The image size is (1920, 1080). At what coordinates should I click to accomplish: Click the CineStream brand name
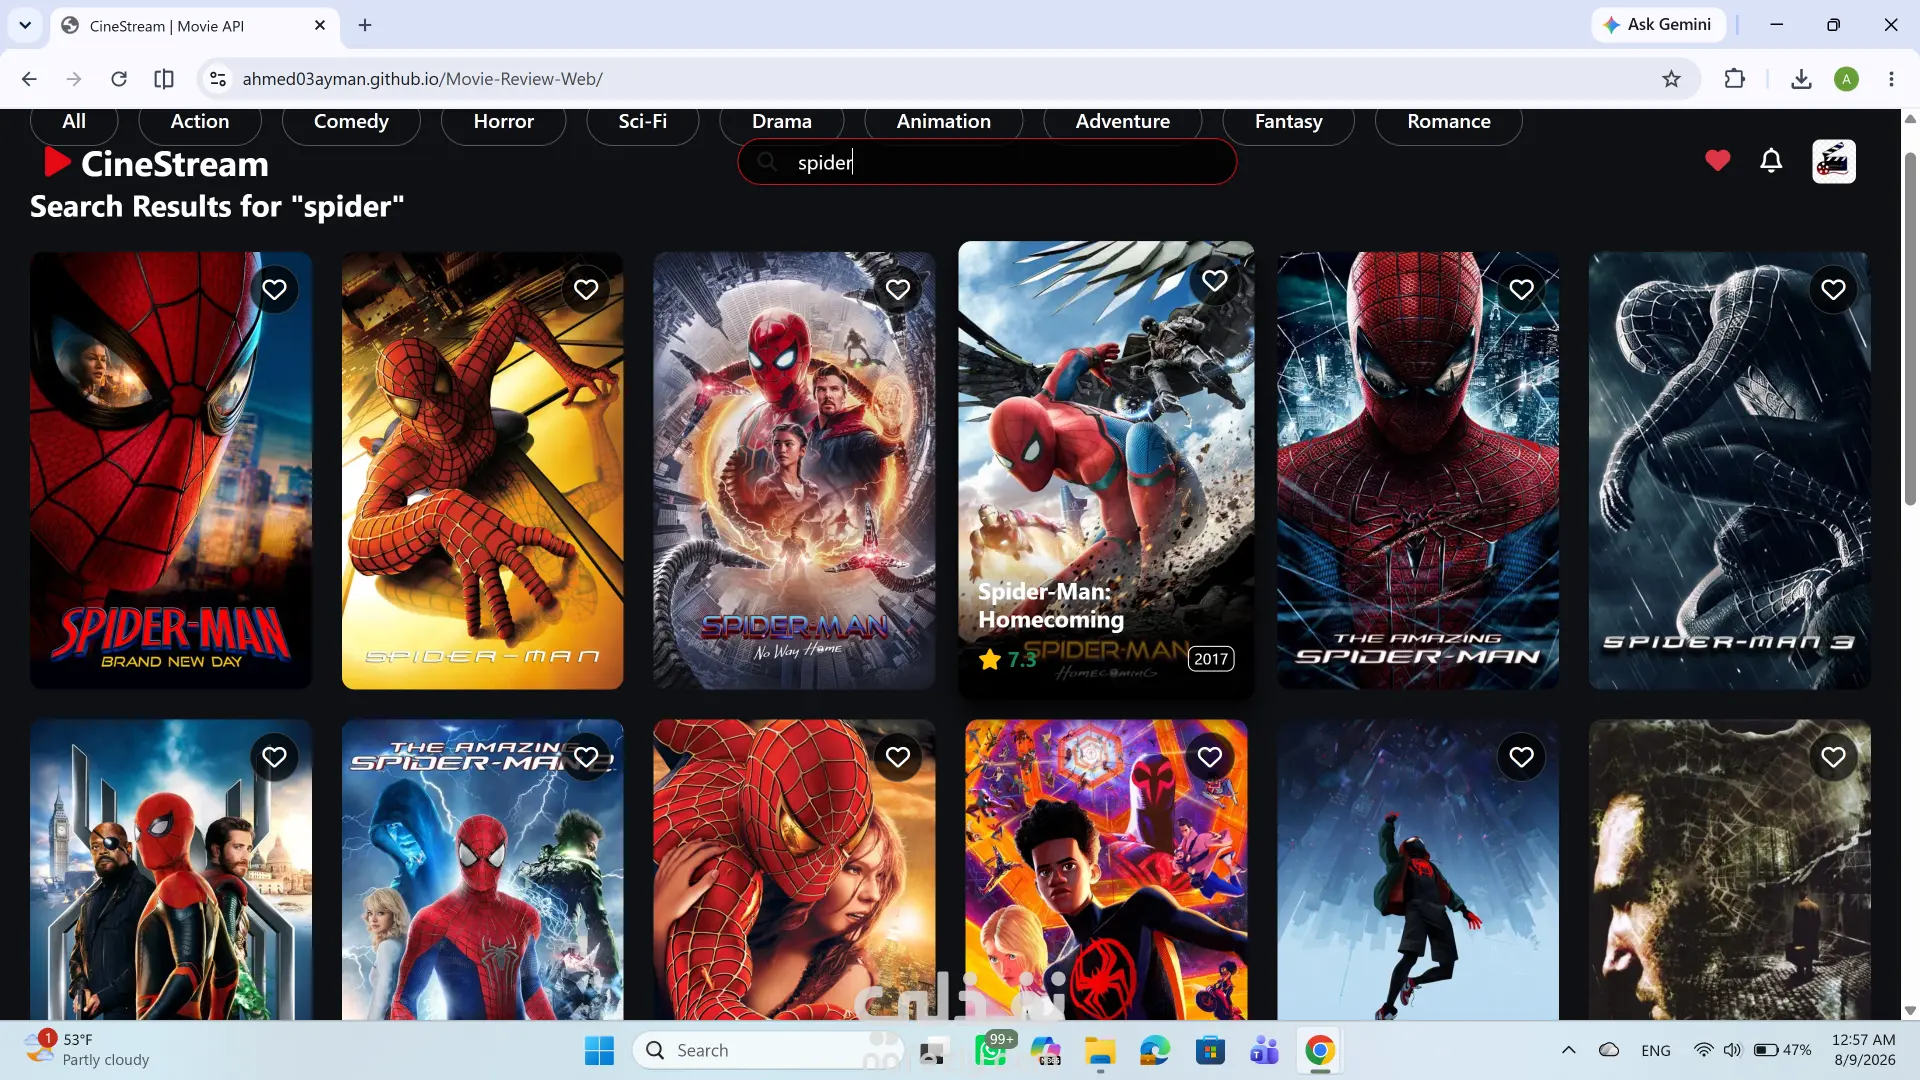(175, 164)
